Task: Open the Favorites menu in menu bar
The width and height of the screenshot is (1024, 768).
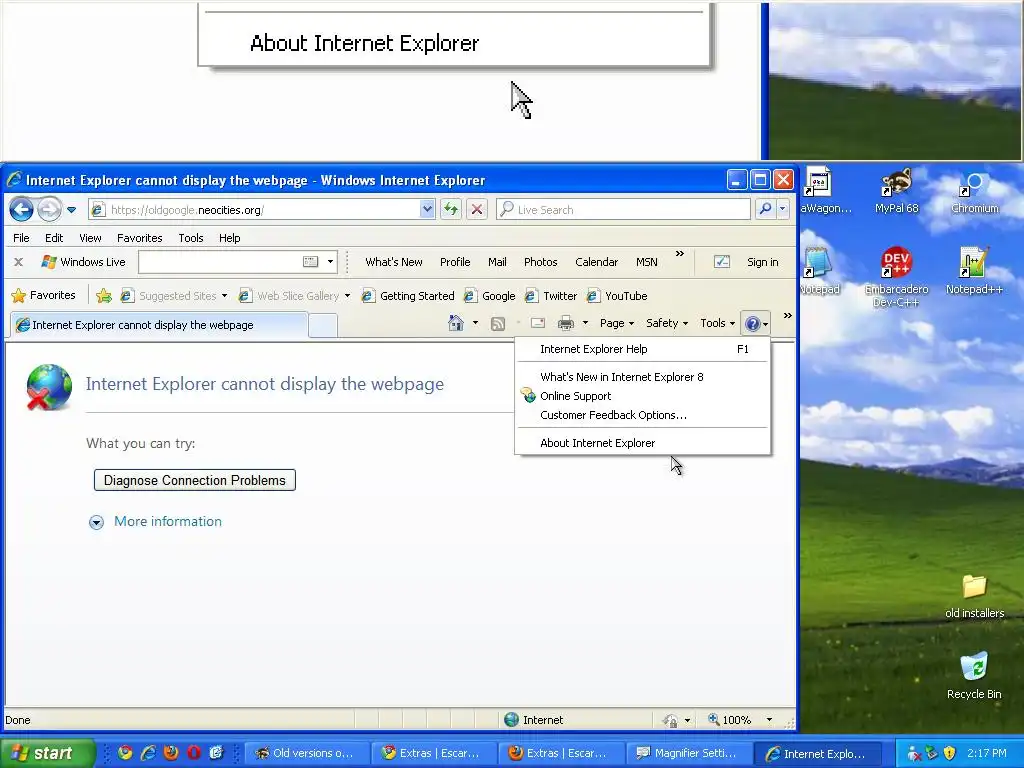Action: (x=139, y=238)
